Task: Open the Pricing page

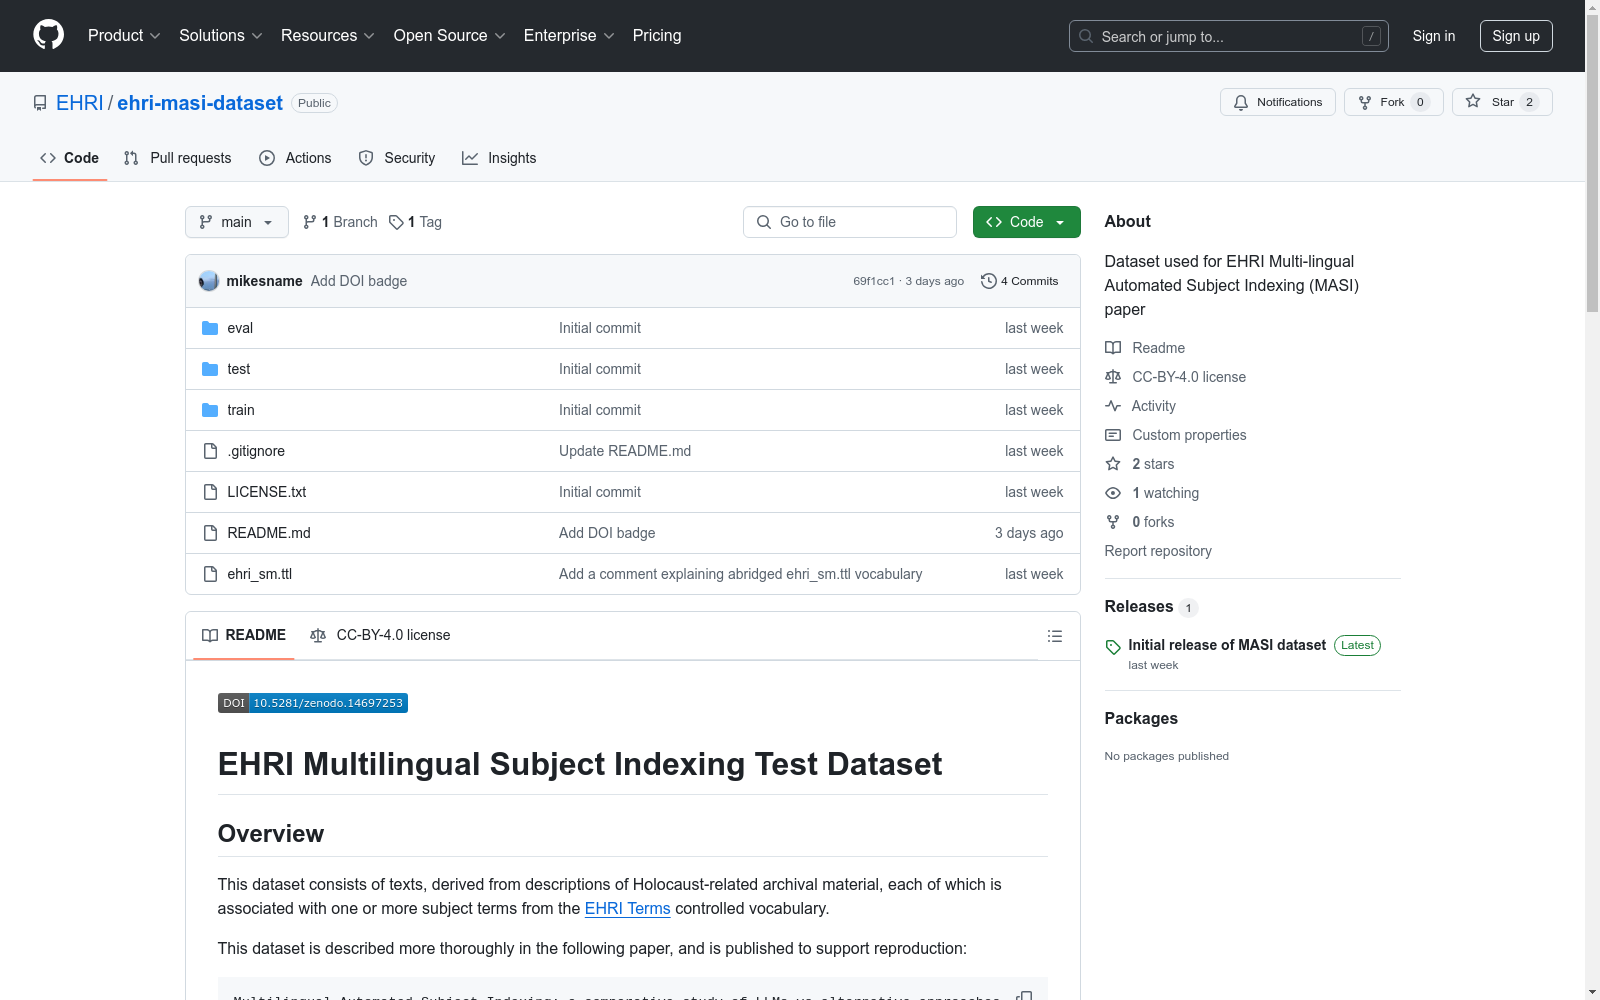Action: click(657, 36)
